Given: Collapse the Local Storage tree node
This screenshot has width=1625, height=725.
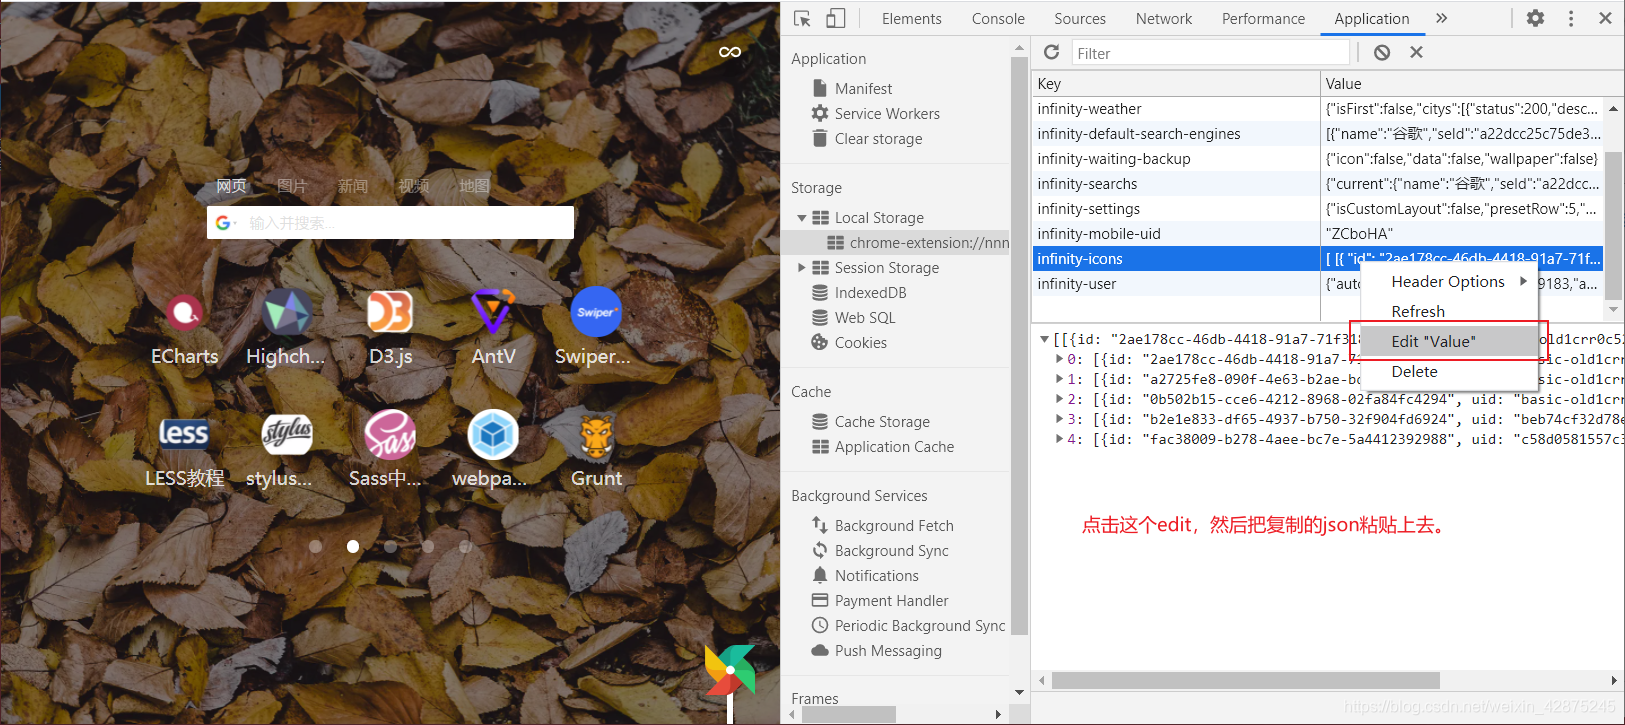Looking at the screenshot, I should 801,217.
